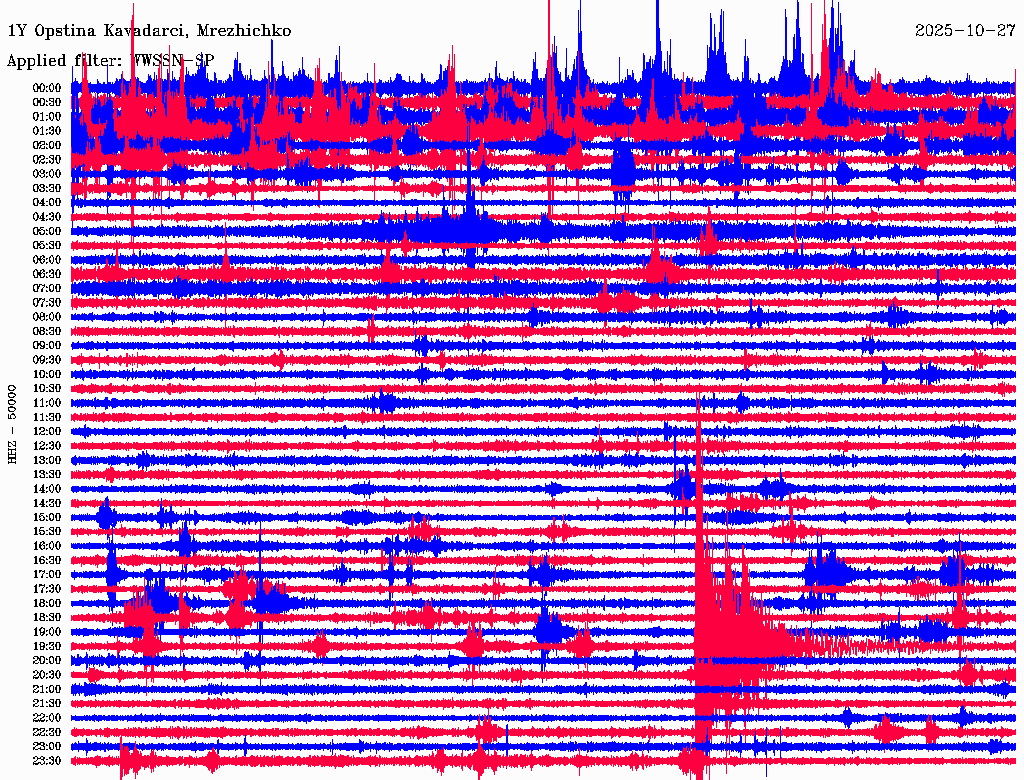Select the 04:00 time label
The width and height of the screenshot is (1024, 780).
coord(47,203)
